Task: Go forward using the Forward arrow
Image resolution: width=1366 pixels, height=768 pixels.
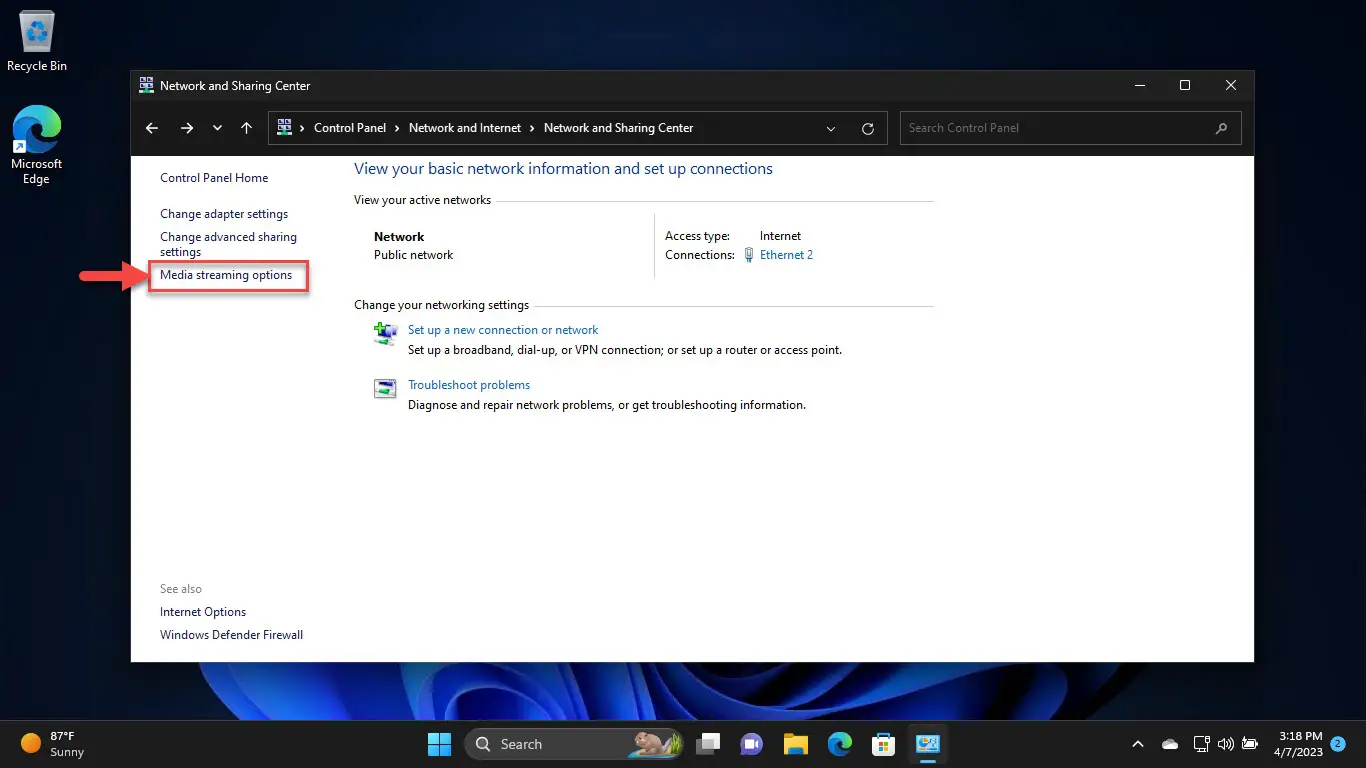Action: 187,128
